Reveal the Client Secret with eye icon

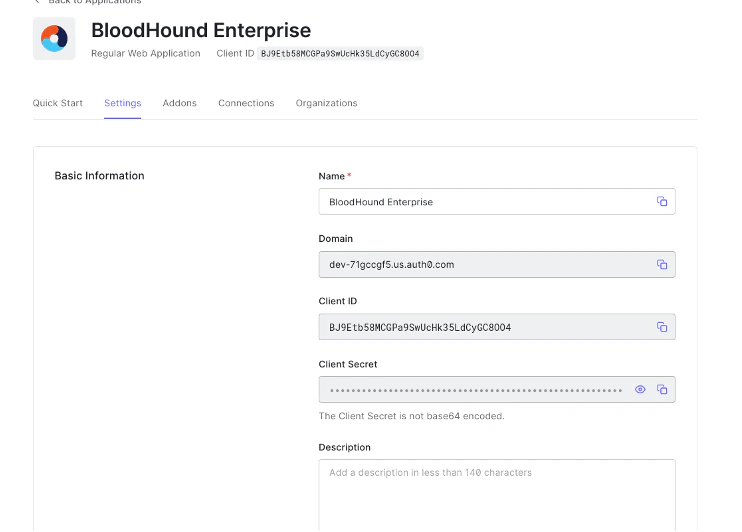(640, 390)
